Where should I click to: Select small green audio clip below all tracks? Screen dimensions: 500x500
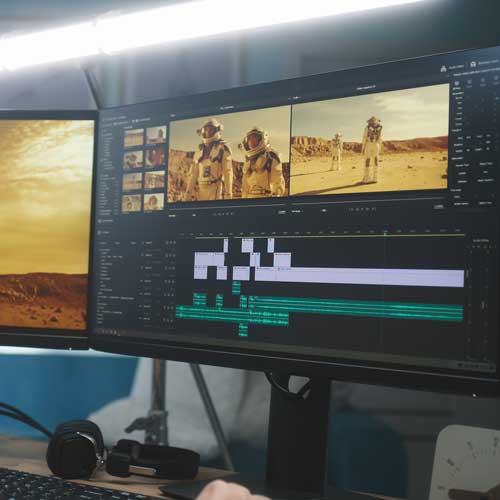pos(244,329)
